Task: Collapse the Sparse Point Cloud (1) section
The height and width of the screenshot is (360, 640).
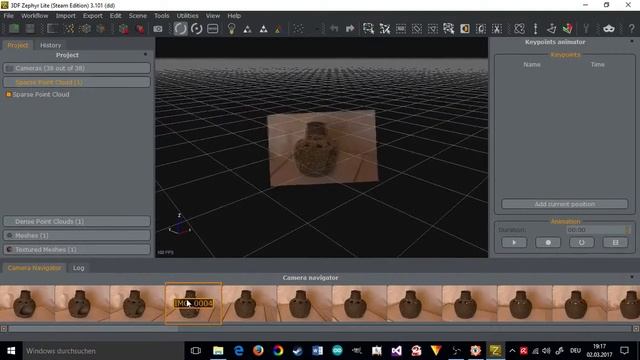Action: click(x=77, y=82)
